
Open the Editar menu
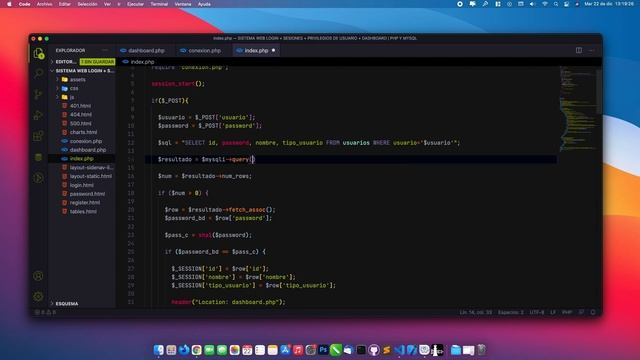coord(64,4)
